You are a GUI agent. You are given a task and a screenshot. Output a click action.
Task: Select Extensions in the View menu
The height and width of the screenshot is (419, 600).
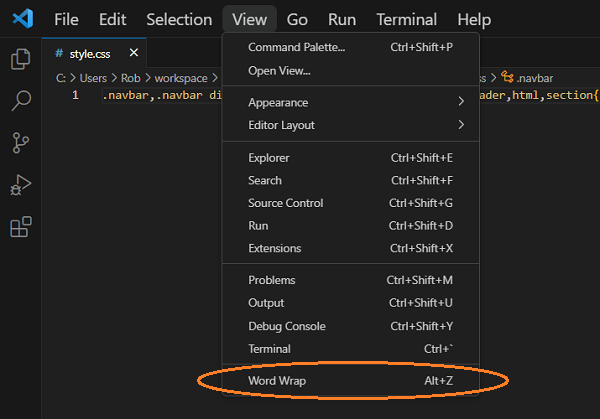click(x=351, y=248)
